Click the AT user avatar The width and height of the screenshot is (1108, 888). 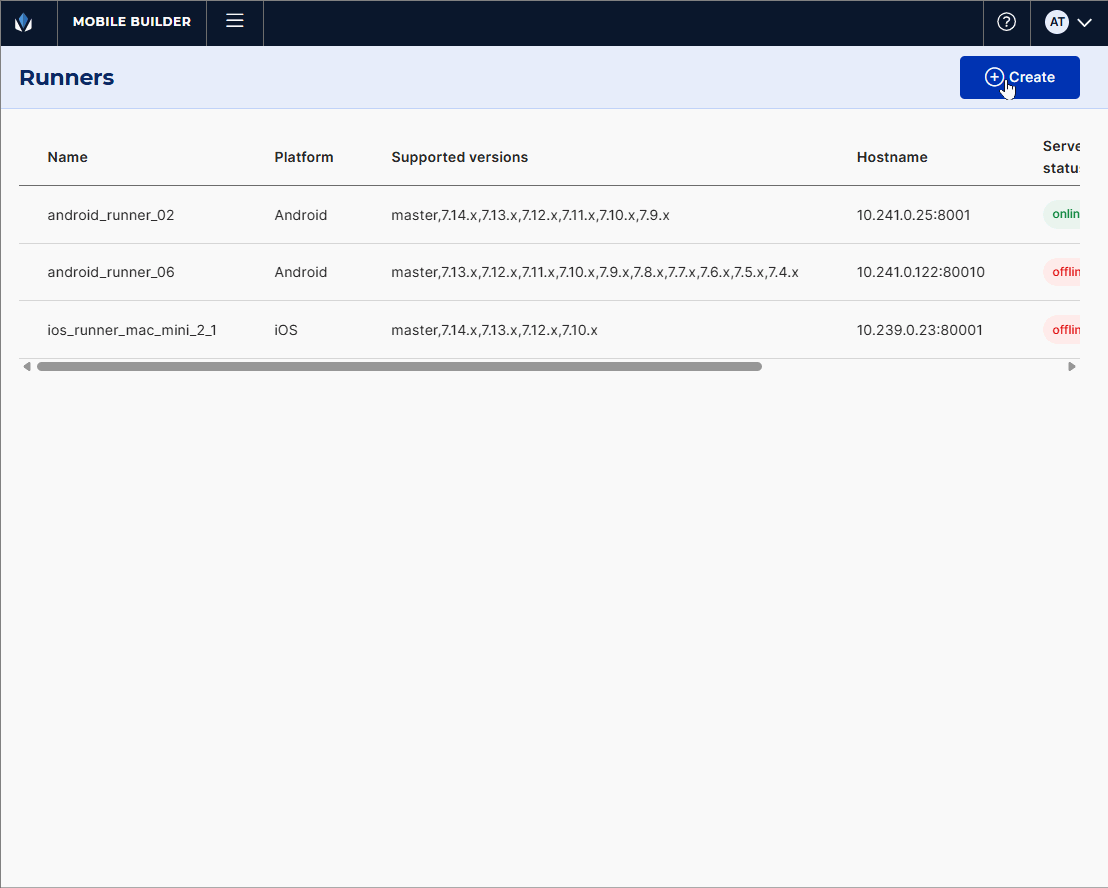[x=1057, y=22]
